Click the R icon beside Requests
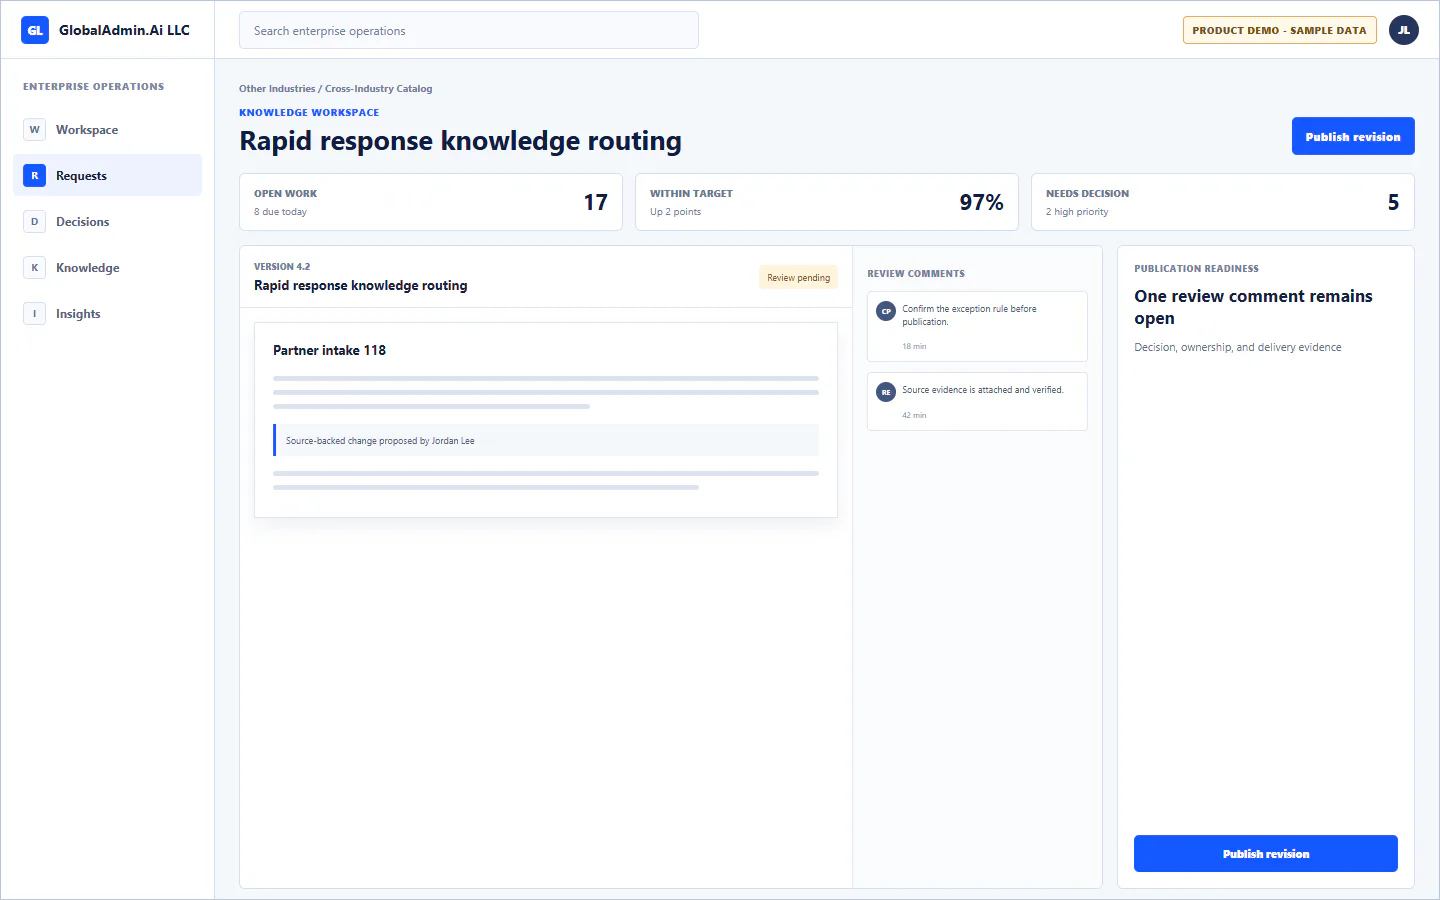Image resolution: width=1440 pixels, height=900 pixels. pos(35,176)
